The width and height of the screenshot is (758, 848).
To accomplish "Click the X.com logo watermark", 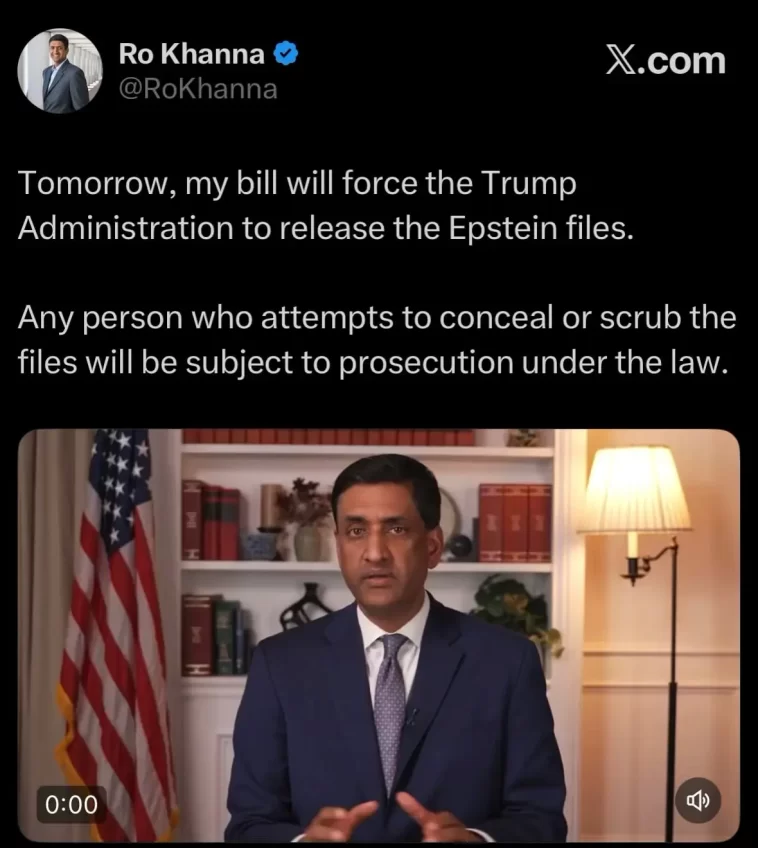I will pyautogui.click(x=666, y=60).
